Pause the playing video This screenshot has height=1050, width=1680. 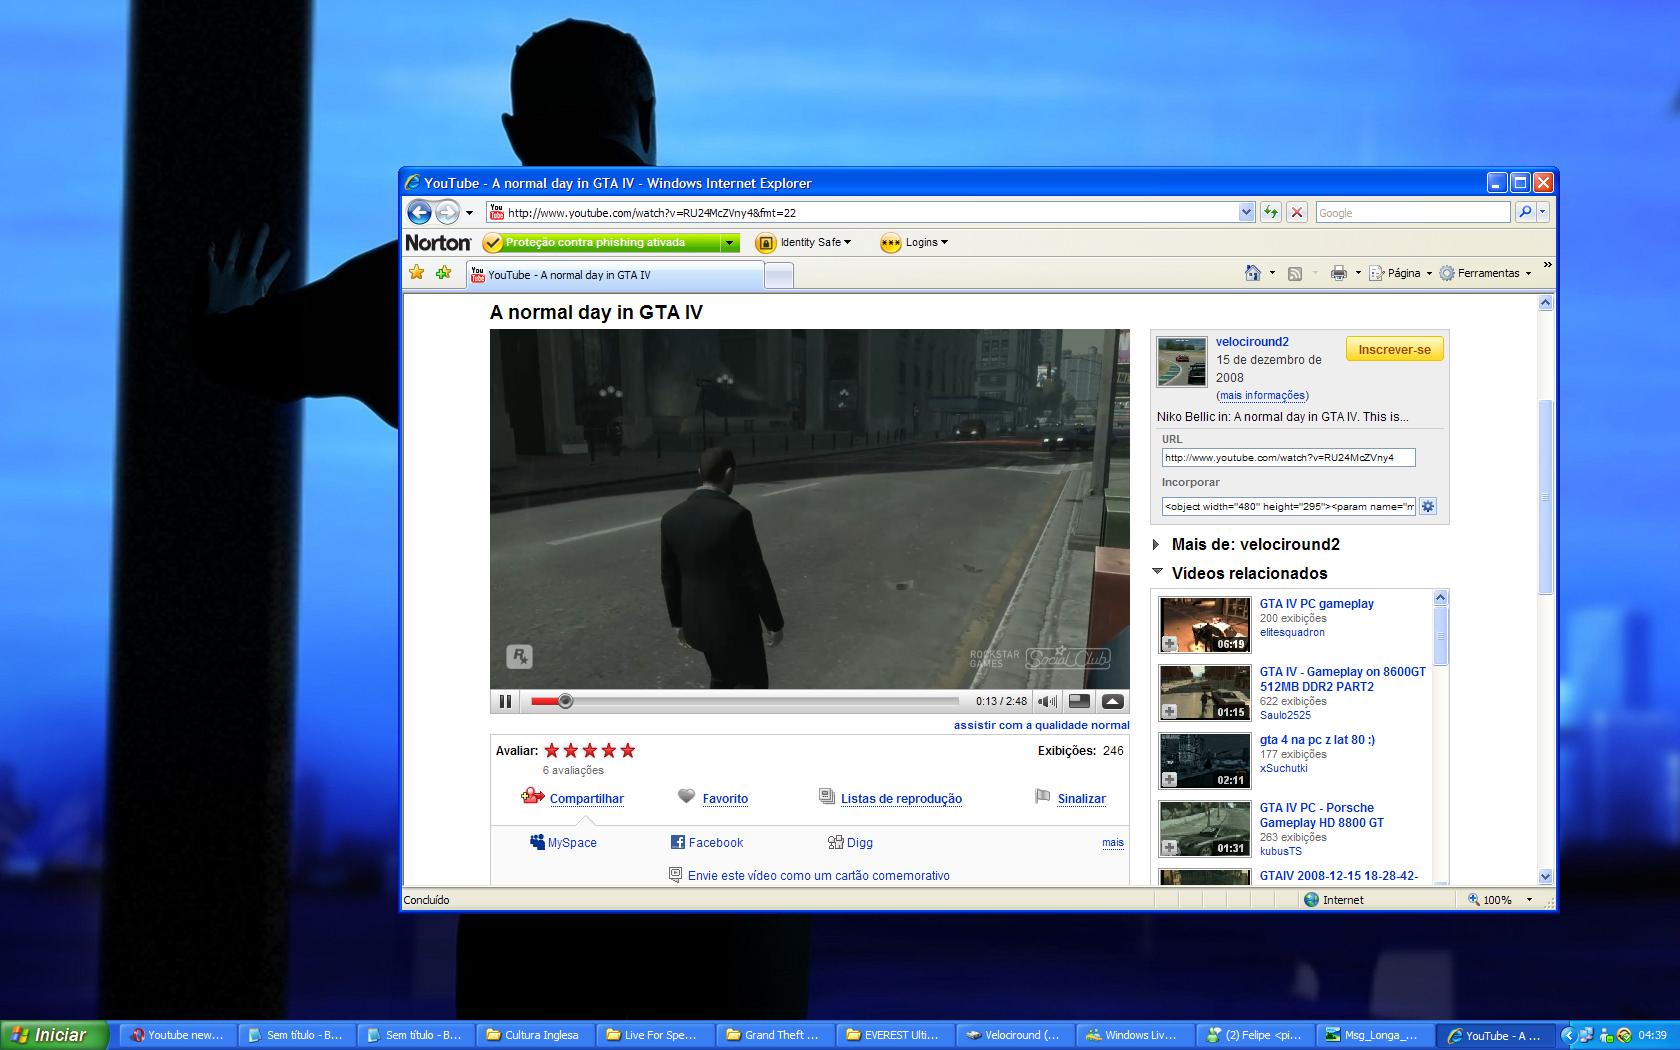click(x=505, y=701)
